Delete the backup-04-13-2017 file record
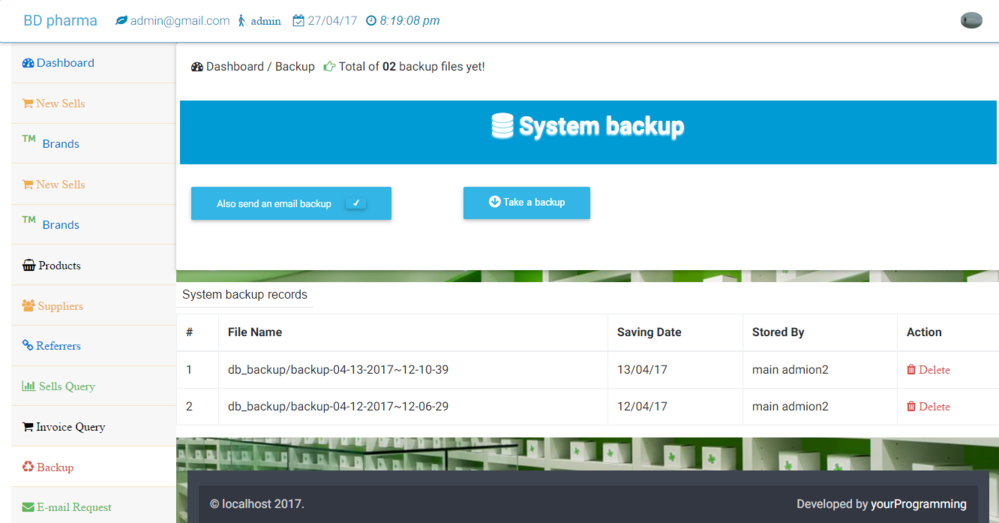This screenshot has height=523, width=999. coord(928,370)
